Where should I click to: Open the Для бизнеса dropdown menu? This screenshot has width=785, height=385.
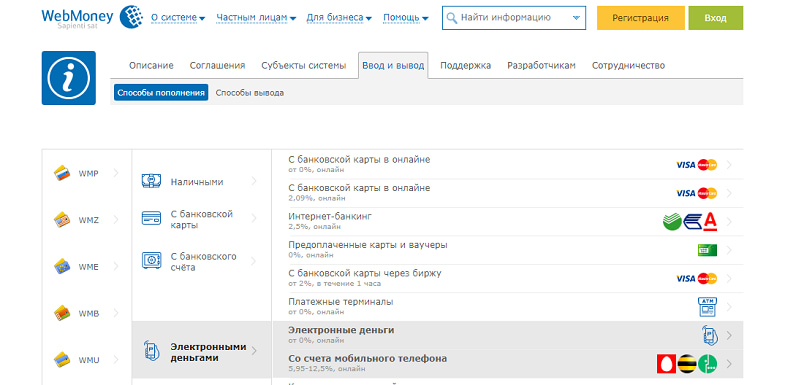tap(339, 18)
